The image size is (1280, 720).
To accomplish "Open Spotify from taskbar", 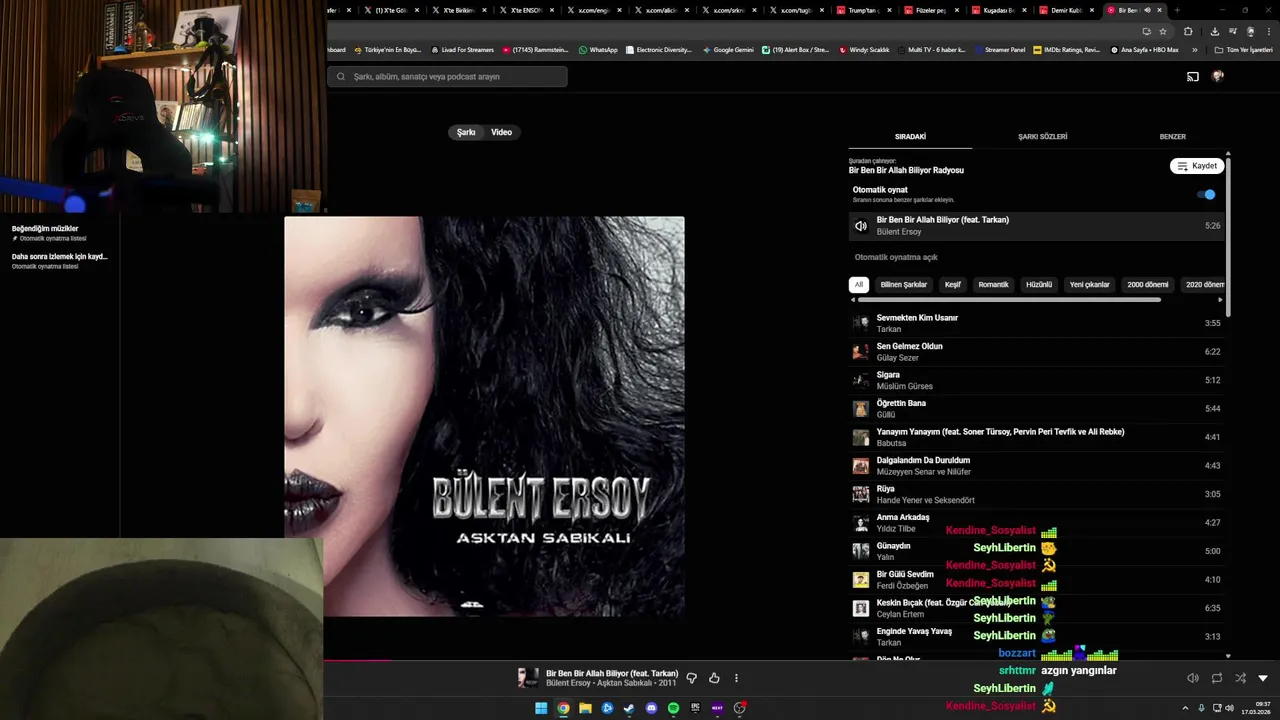I will 673,708.
